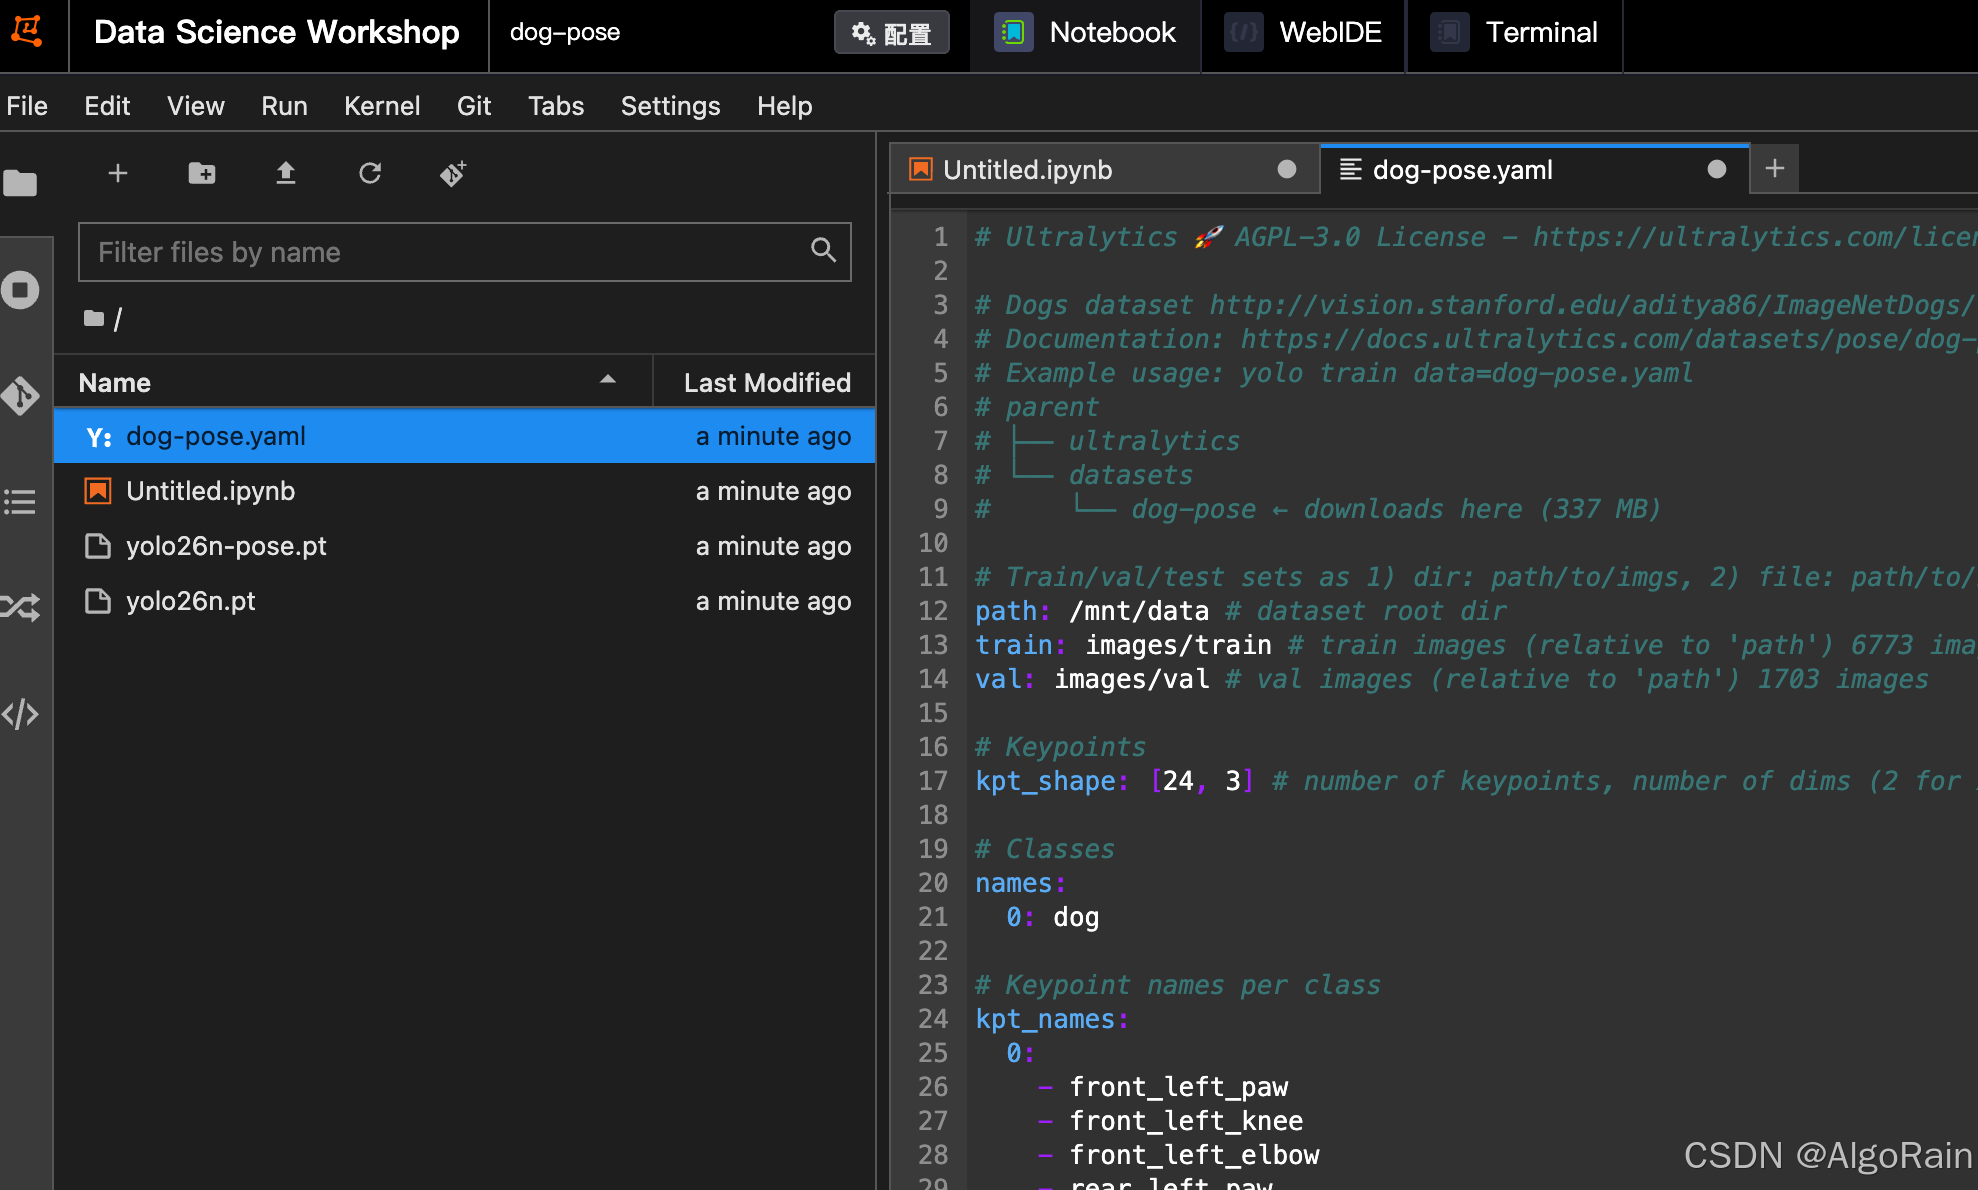Image resolution: width=1978 pixels, height=1190 pixels.
Task: Select yolo26n-pose.pt in file list
Action: (x=465, y=546)
